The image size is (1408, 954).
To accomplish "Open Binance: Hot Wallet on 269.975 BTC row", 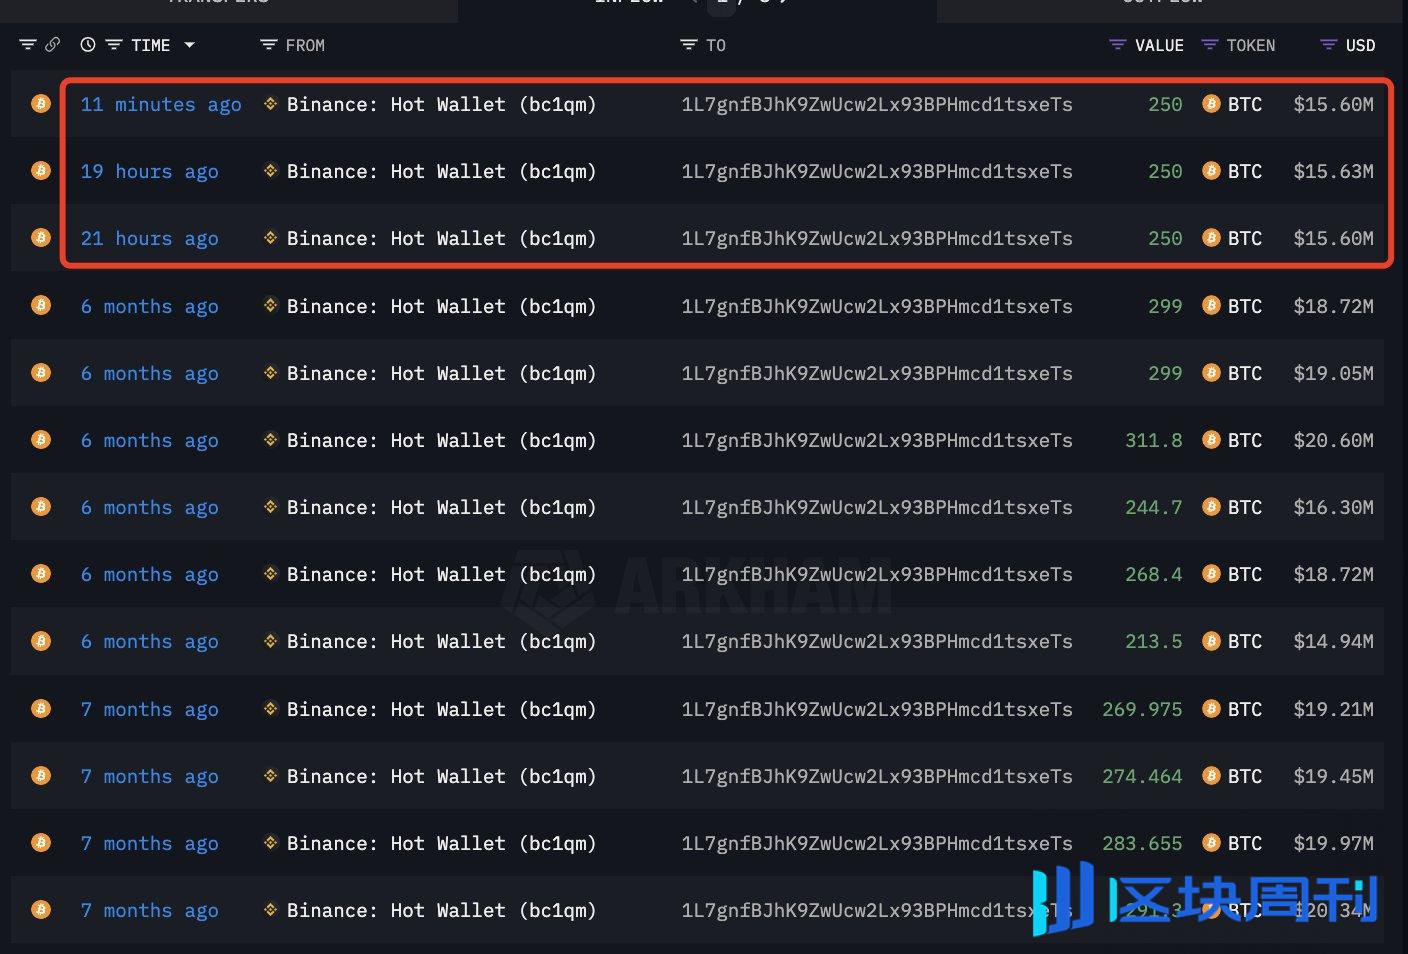I will point(441,709).
